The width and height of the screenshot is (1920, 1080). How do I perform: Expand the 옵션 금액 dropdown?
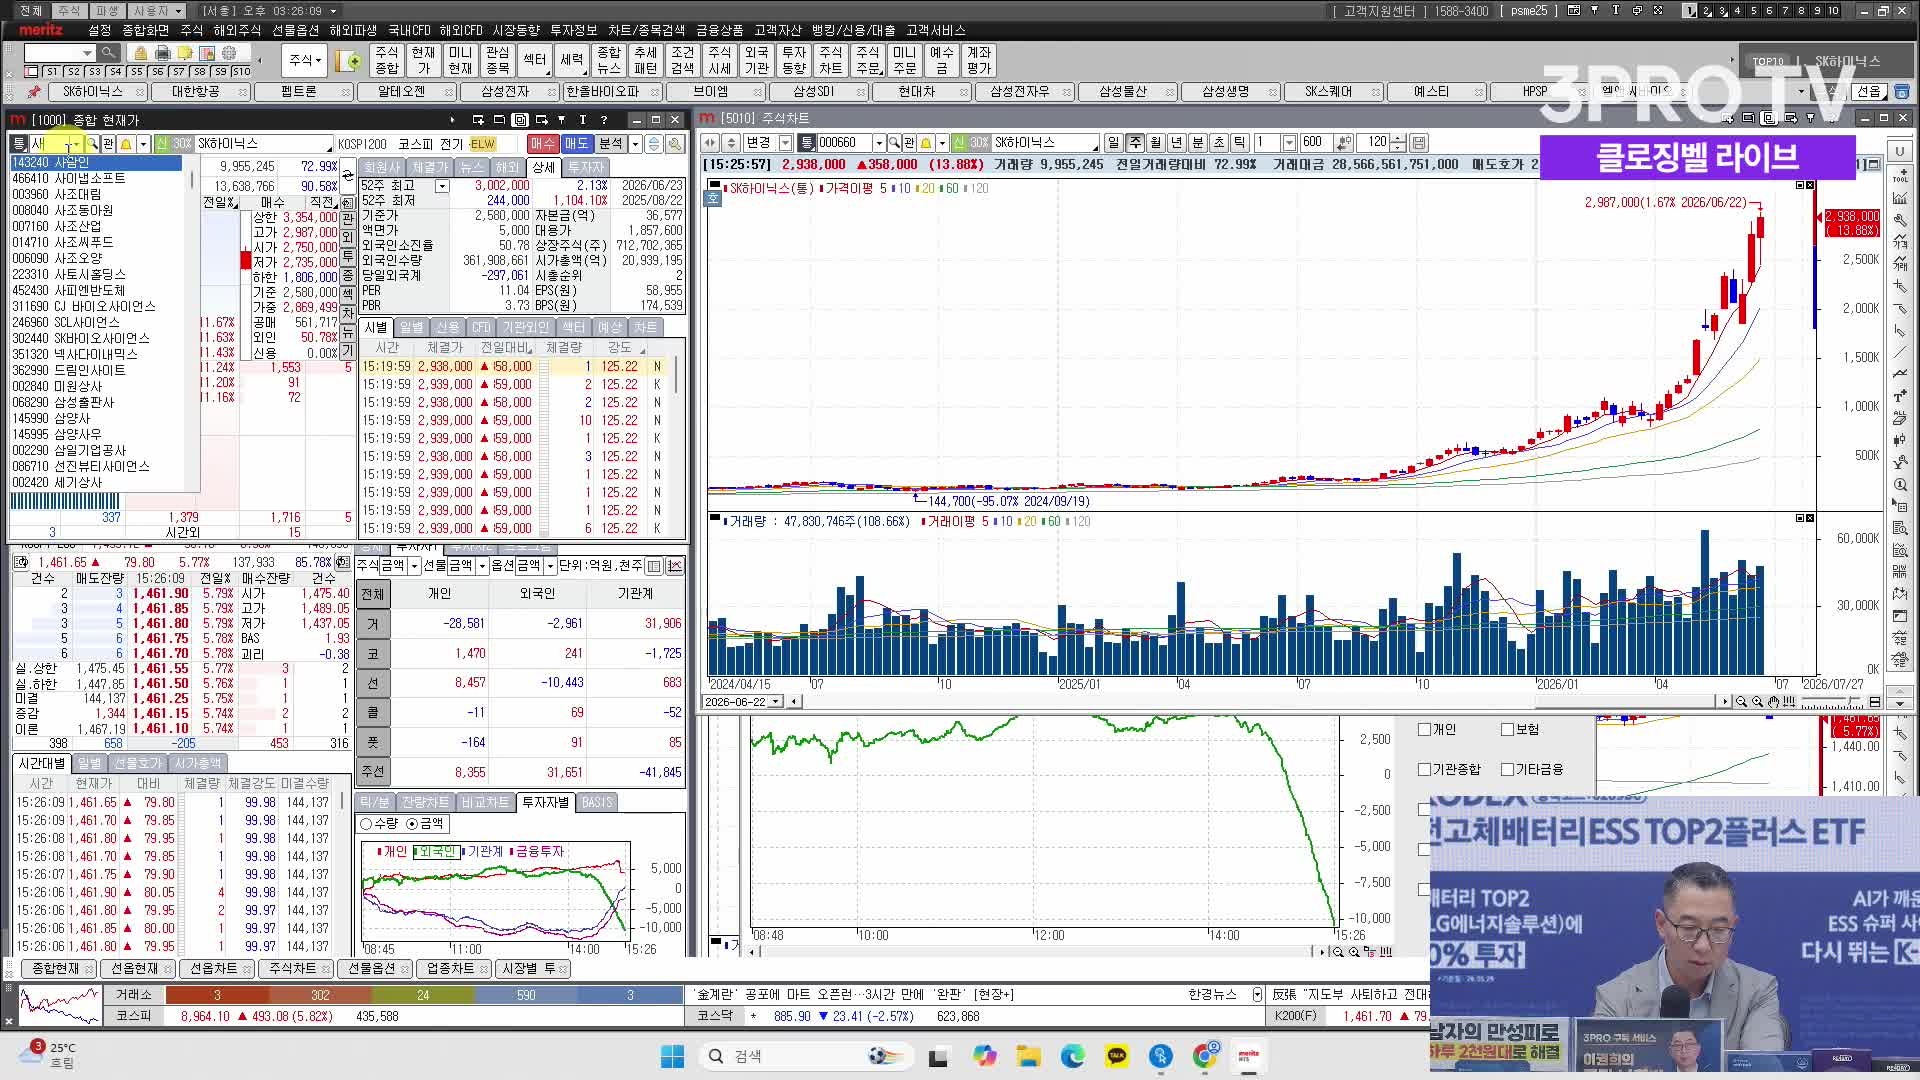549,566
